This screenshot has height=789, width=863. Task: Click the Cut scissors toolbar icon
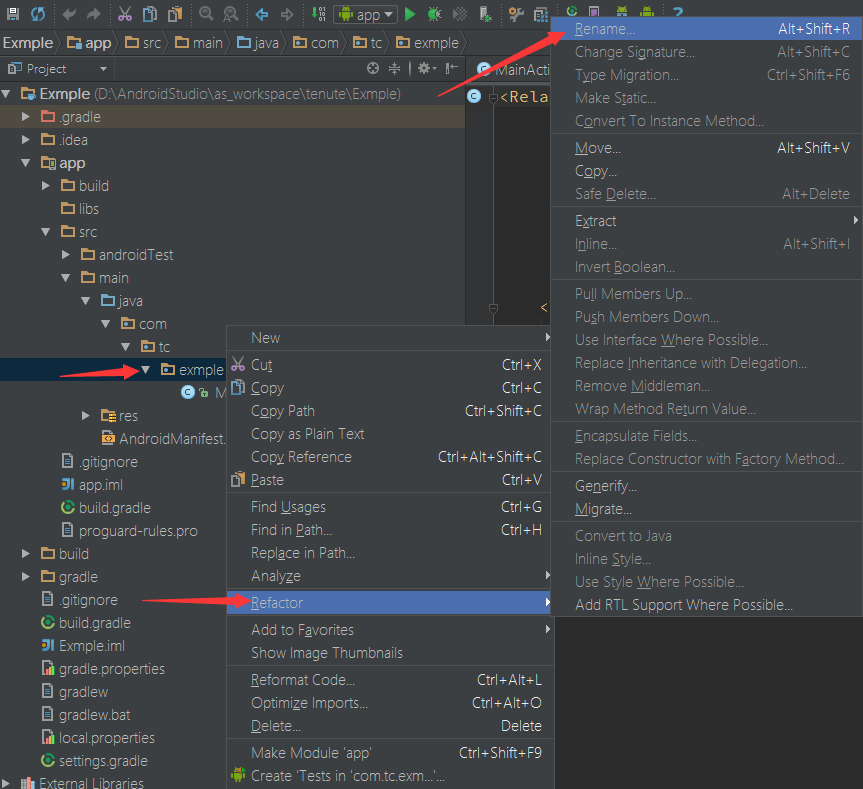tap(125, 14)
